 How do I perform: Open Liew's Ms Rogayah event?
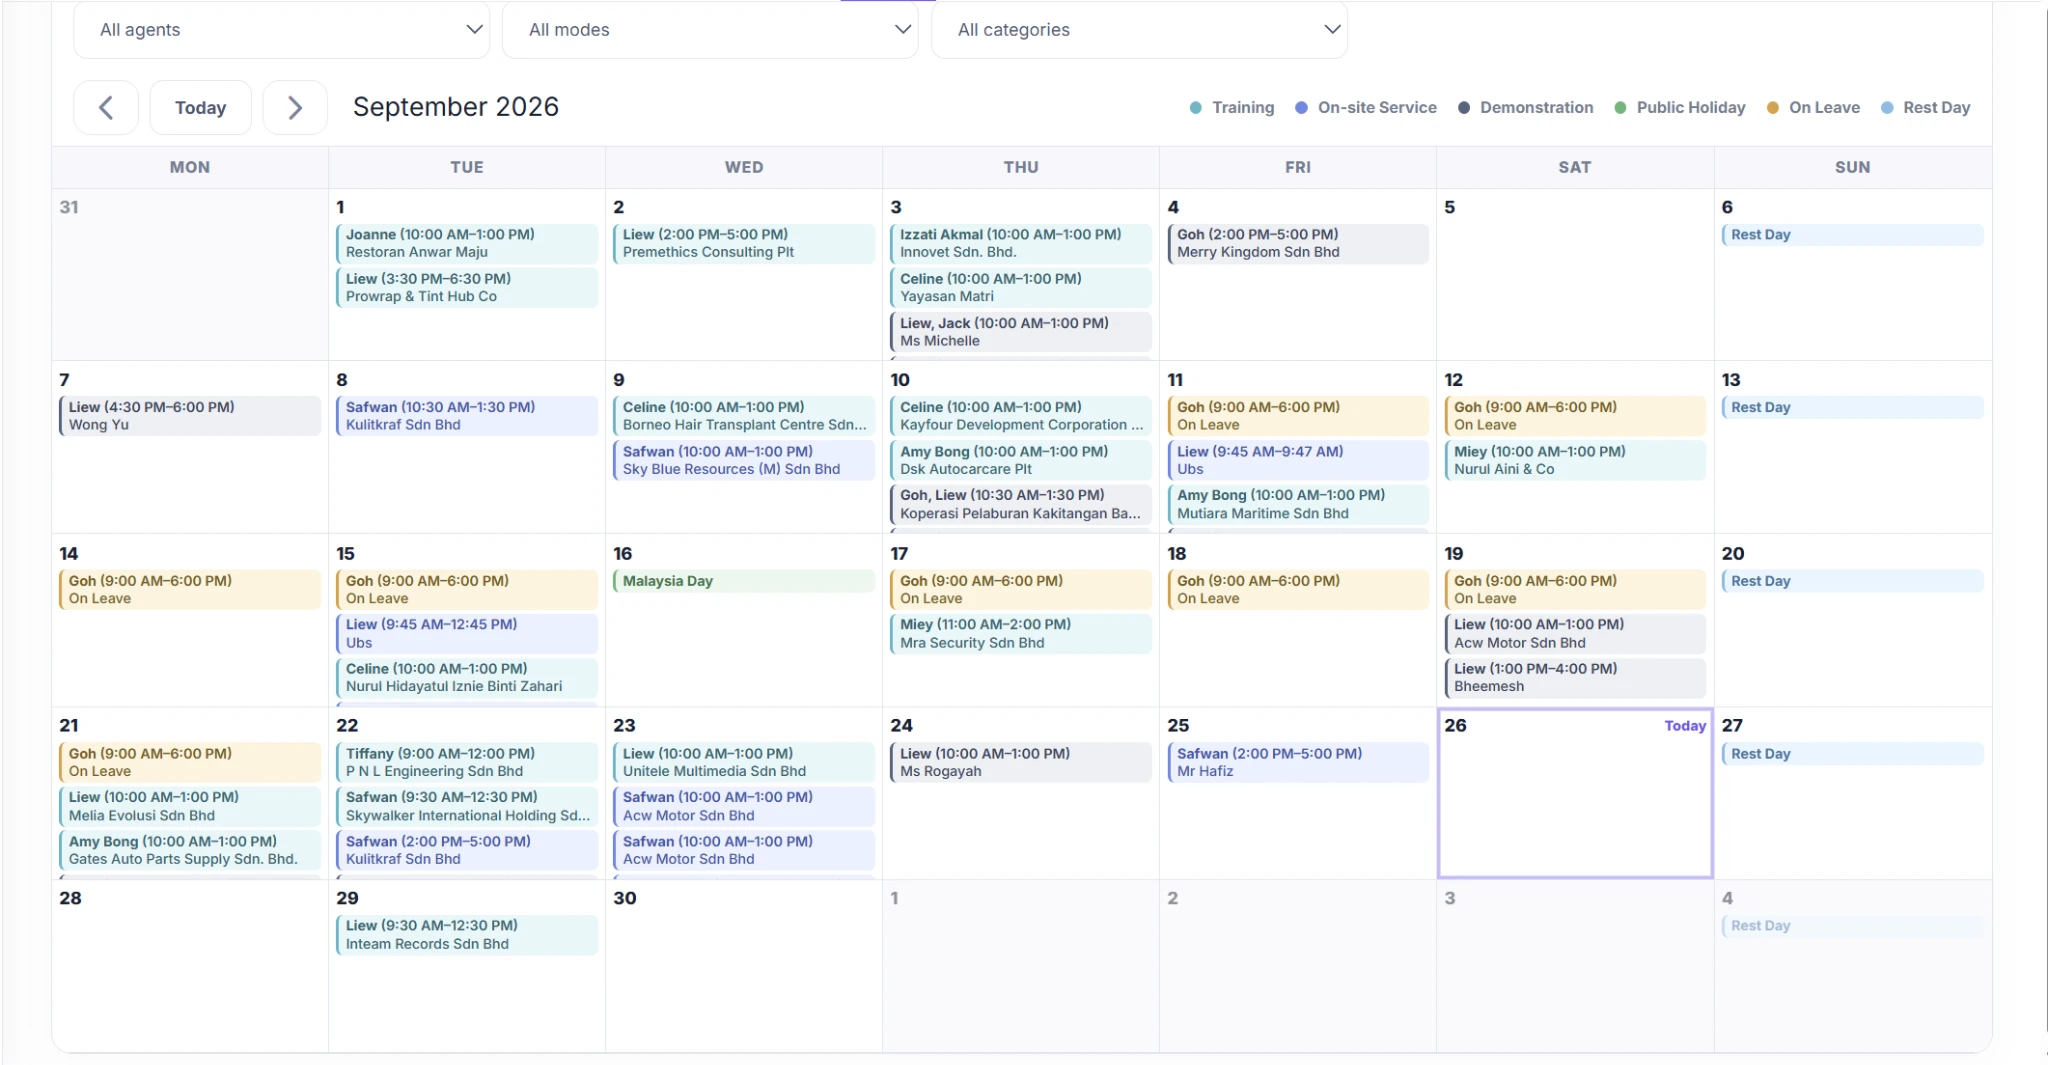(1021, 763)
